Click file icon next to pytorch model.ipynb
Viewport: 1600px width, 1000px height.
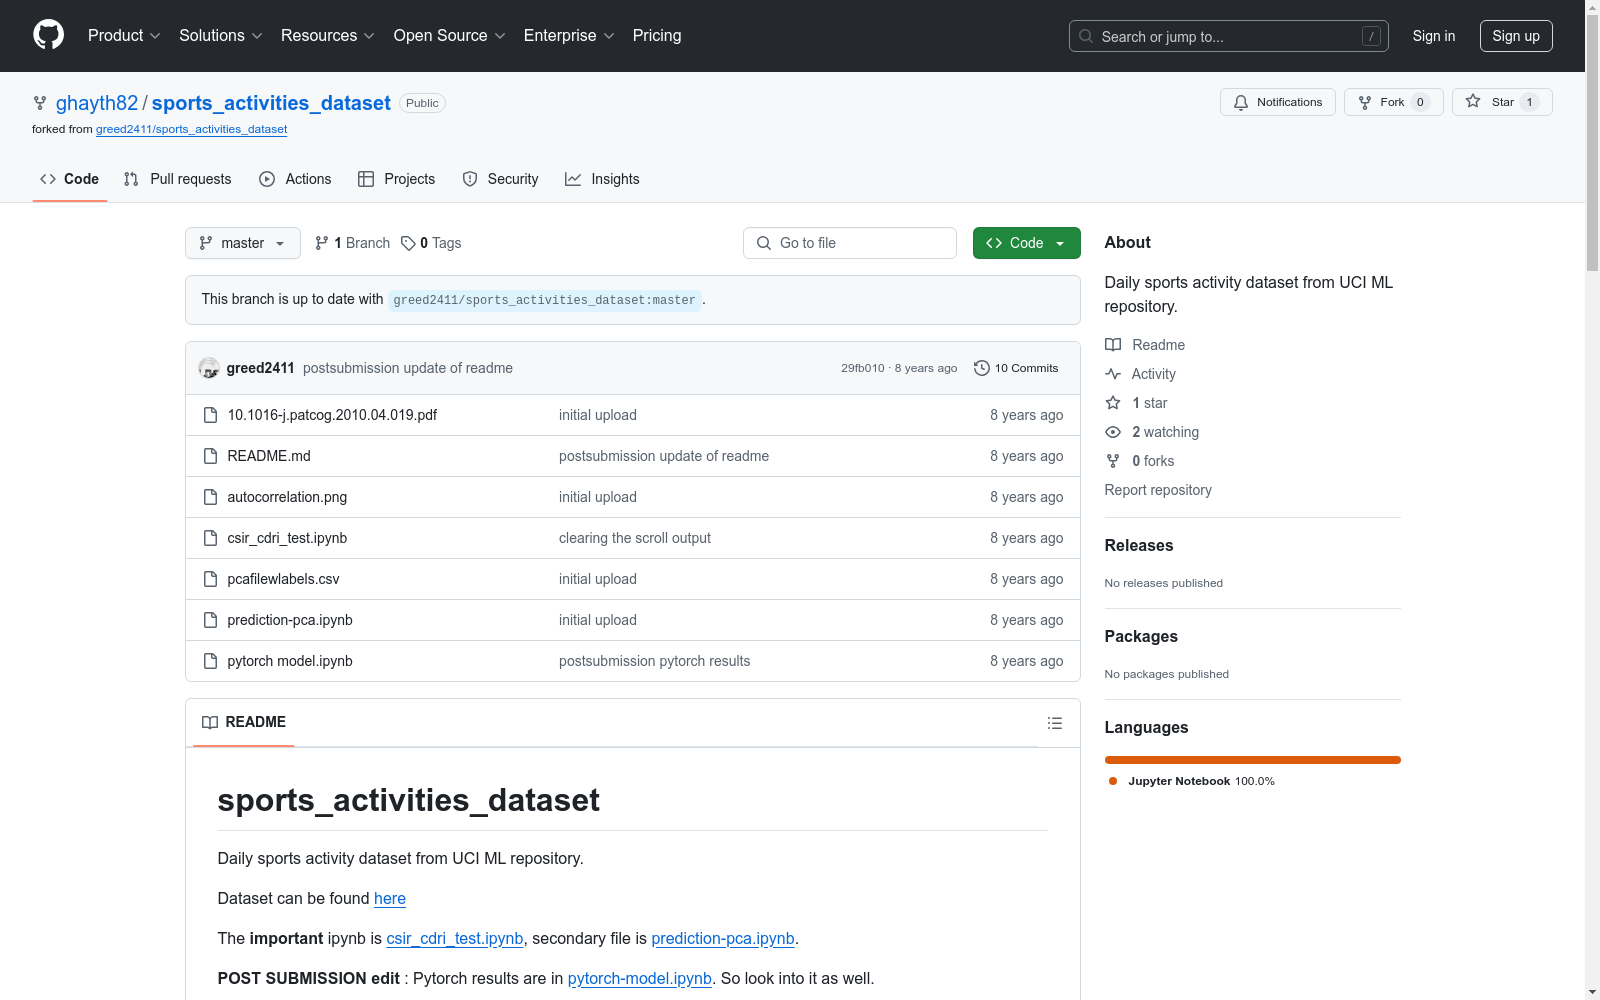tap(210, 661)
